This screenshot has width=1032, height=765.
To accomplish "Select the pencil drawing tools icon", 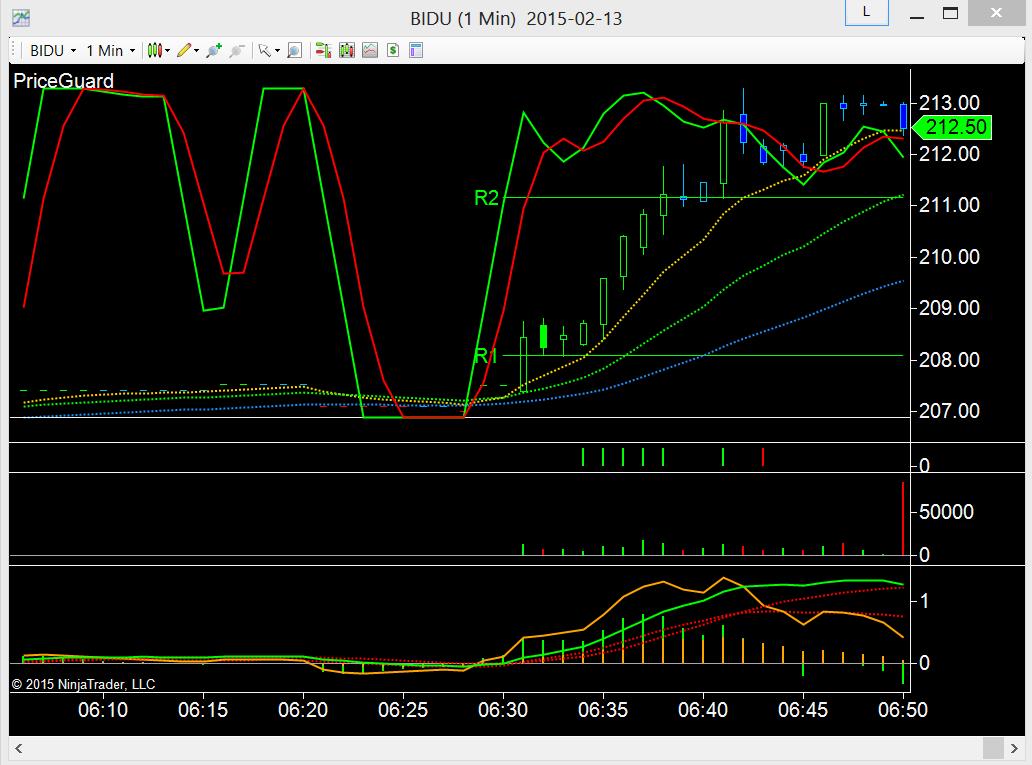I will (184, 51).
